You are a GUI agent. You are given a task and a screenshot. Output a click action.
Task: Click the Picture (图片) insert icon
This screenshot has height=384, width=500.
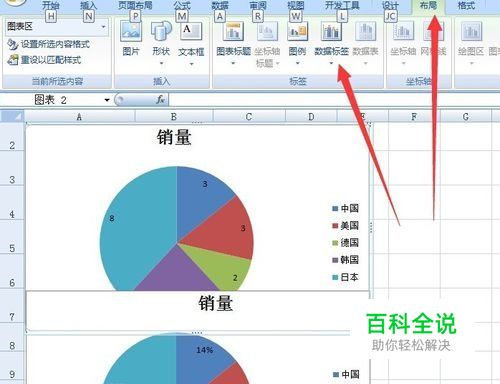pos(131,31)
